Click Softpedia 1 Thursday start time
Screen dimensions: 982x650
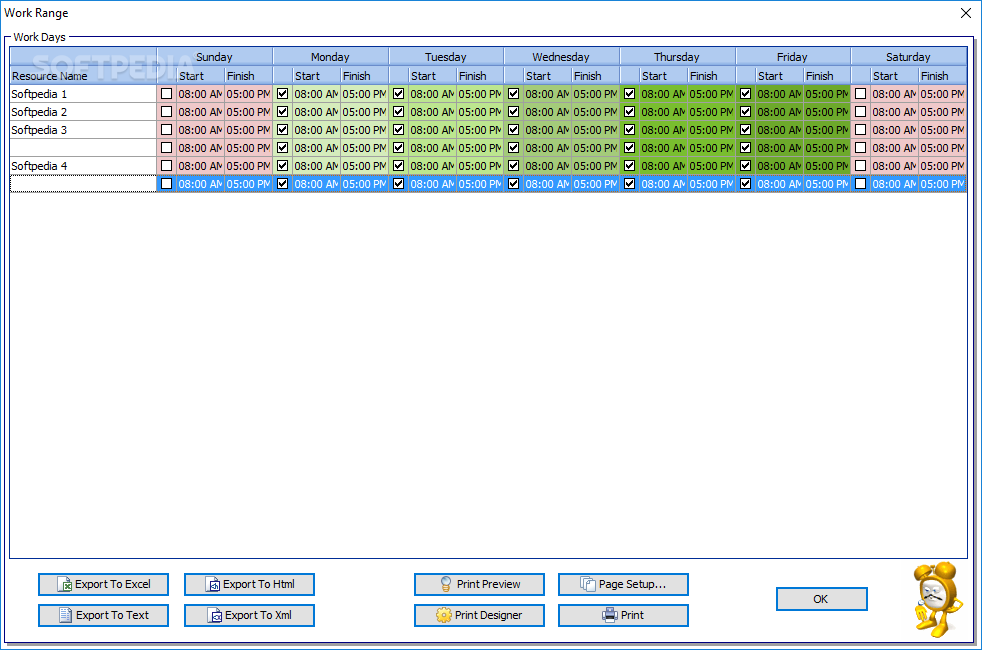click(663, 94)
